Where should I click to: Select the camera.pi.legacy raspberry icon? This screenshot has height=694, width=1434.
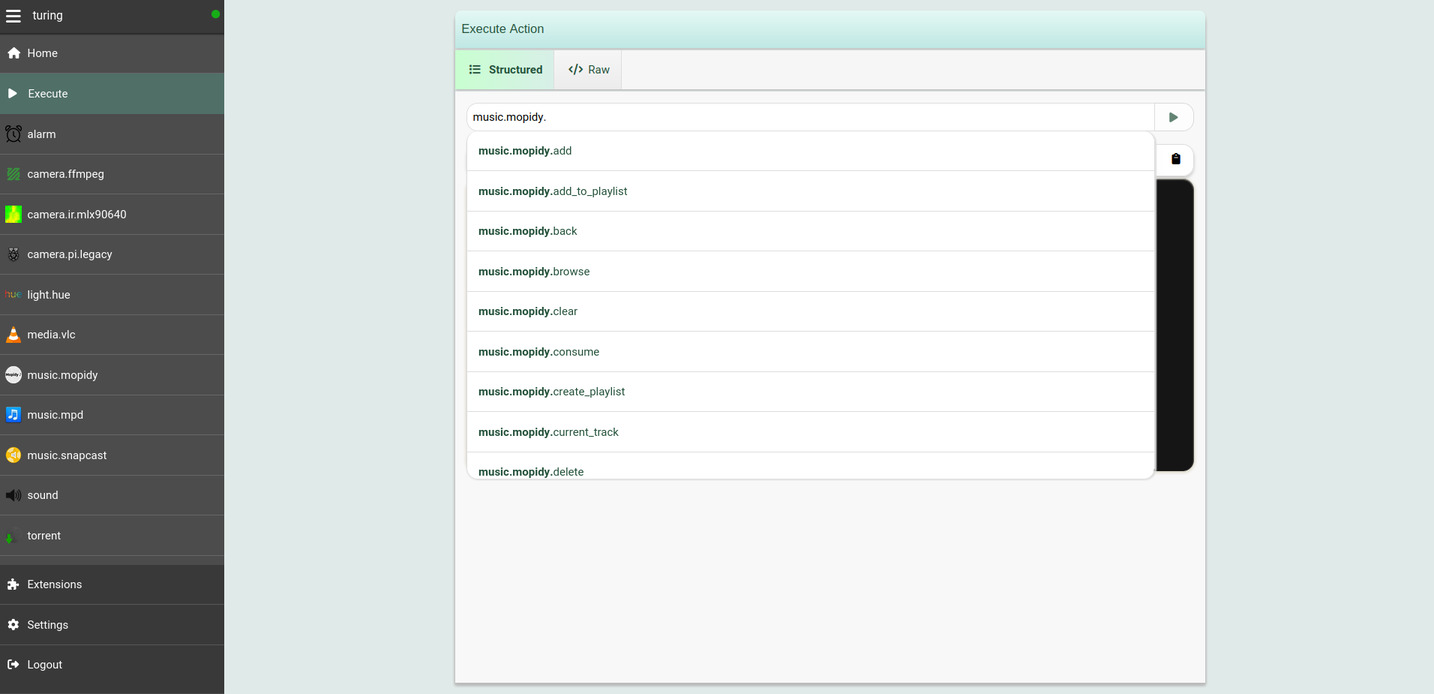pyautogui.click(x=13, y=254)
